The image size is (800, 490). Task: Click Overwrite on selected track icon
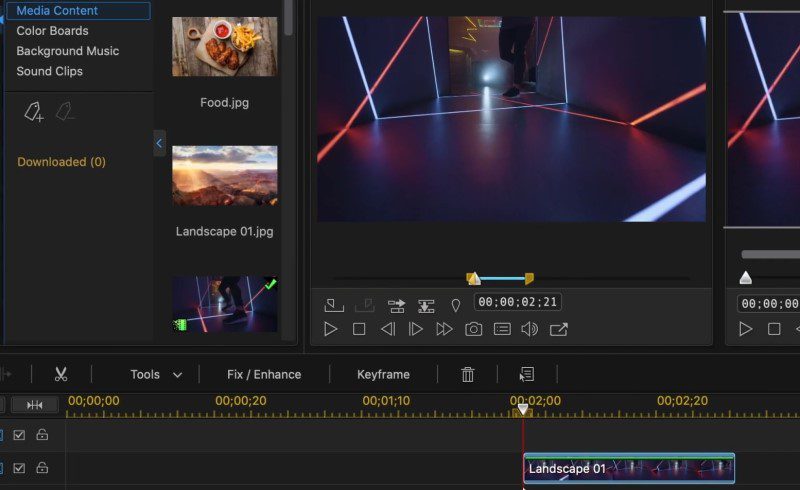[x=426, y=306]
